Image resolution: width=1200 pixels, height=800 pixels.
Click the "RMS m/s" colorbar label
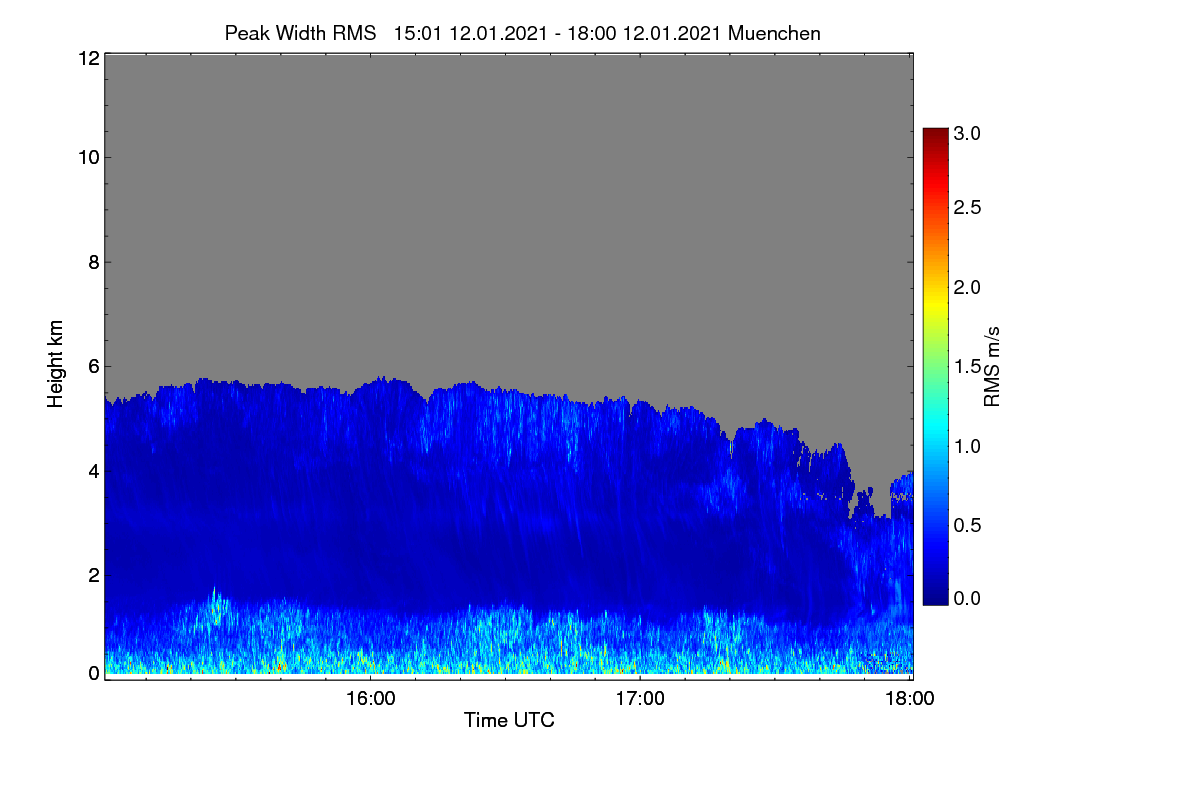click(x=992, y=365)
